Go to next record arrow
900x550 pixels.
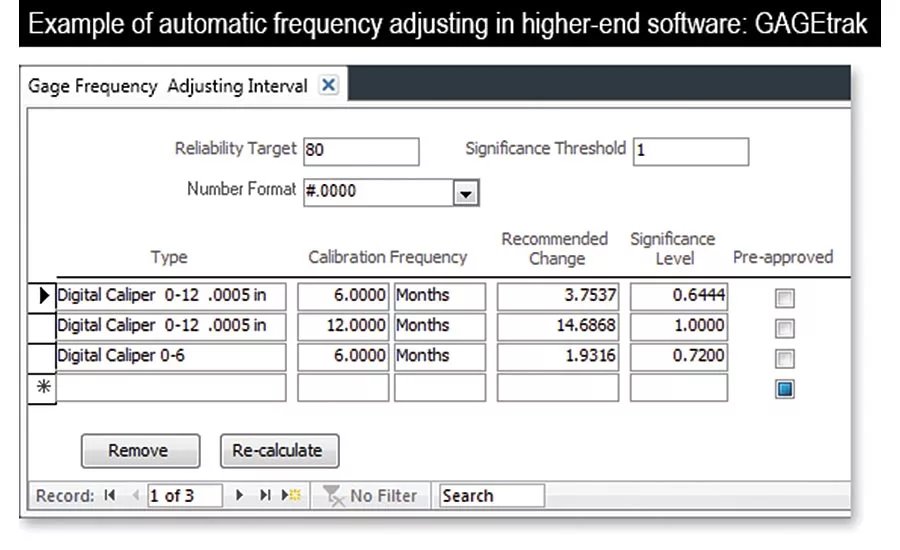coord(239,495)
